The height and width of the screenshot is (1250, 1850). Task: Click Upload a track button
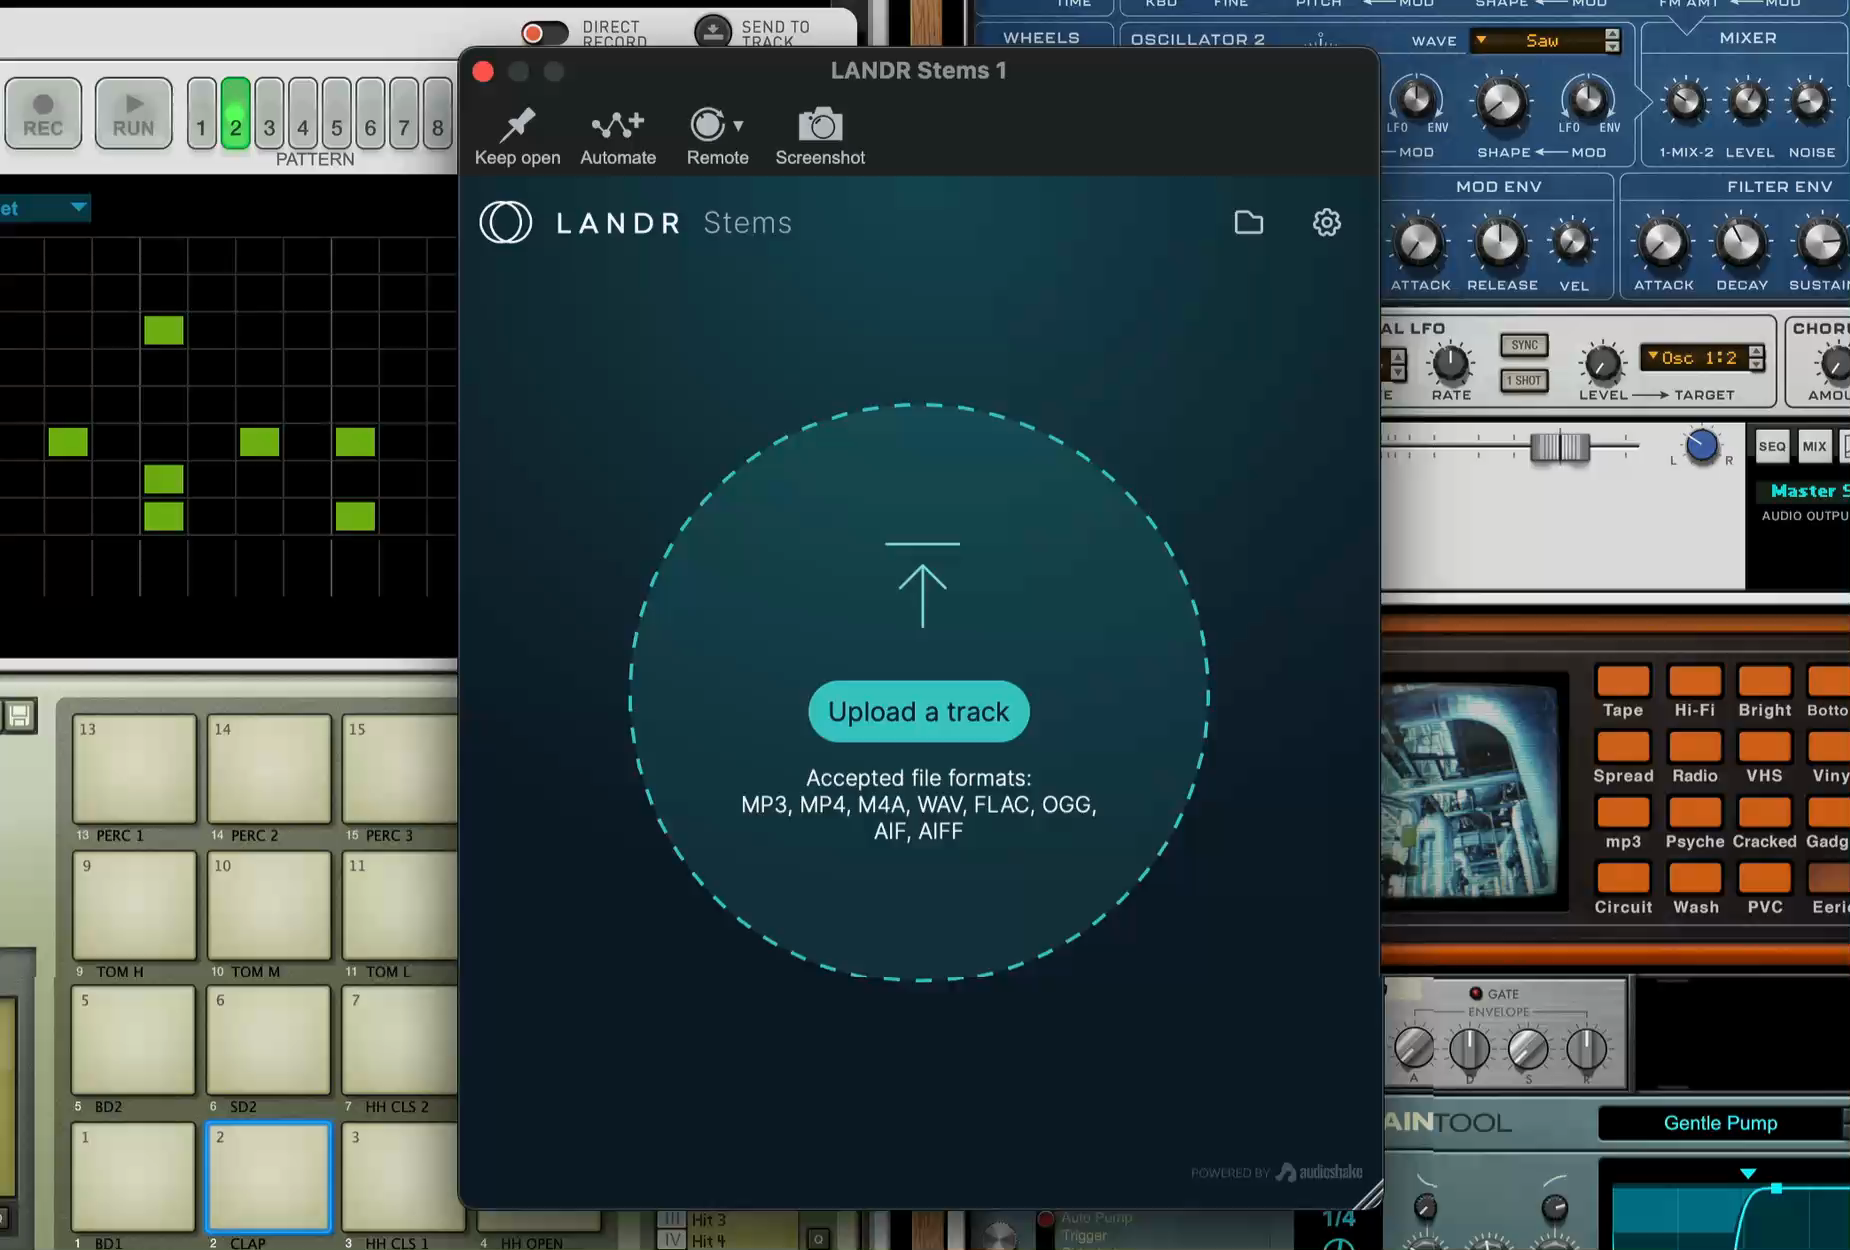919,712
